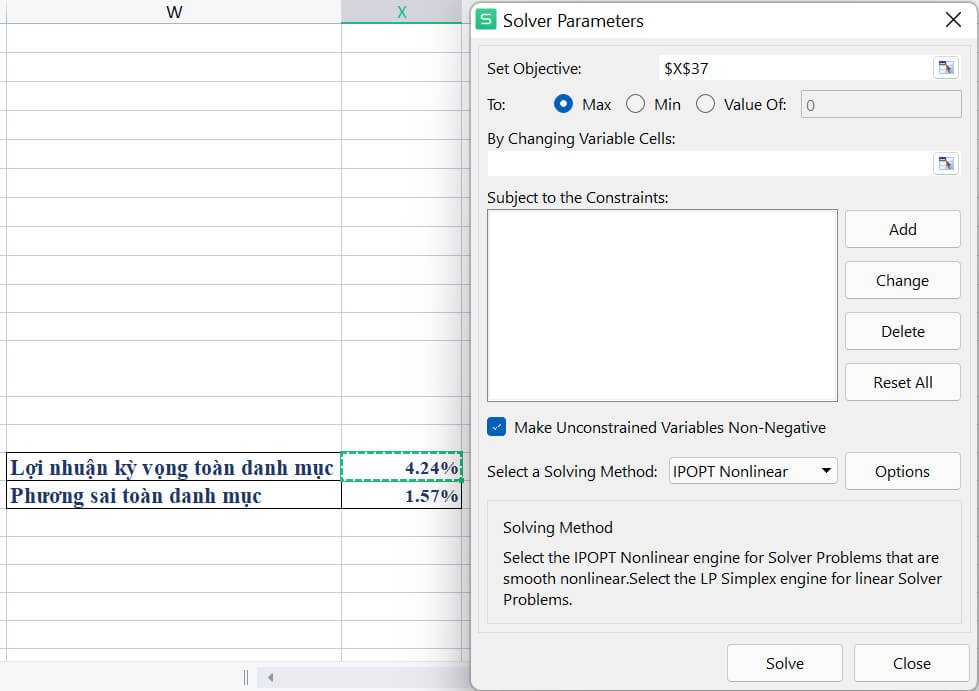This screenshot has width=979, height=691.
Task: Uncheck Make Unconstrained Variables Non-Negative
Action: pos(496,427)
